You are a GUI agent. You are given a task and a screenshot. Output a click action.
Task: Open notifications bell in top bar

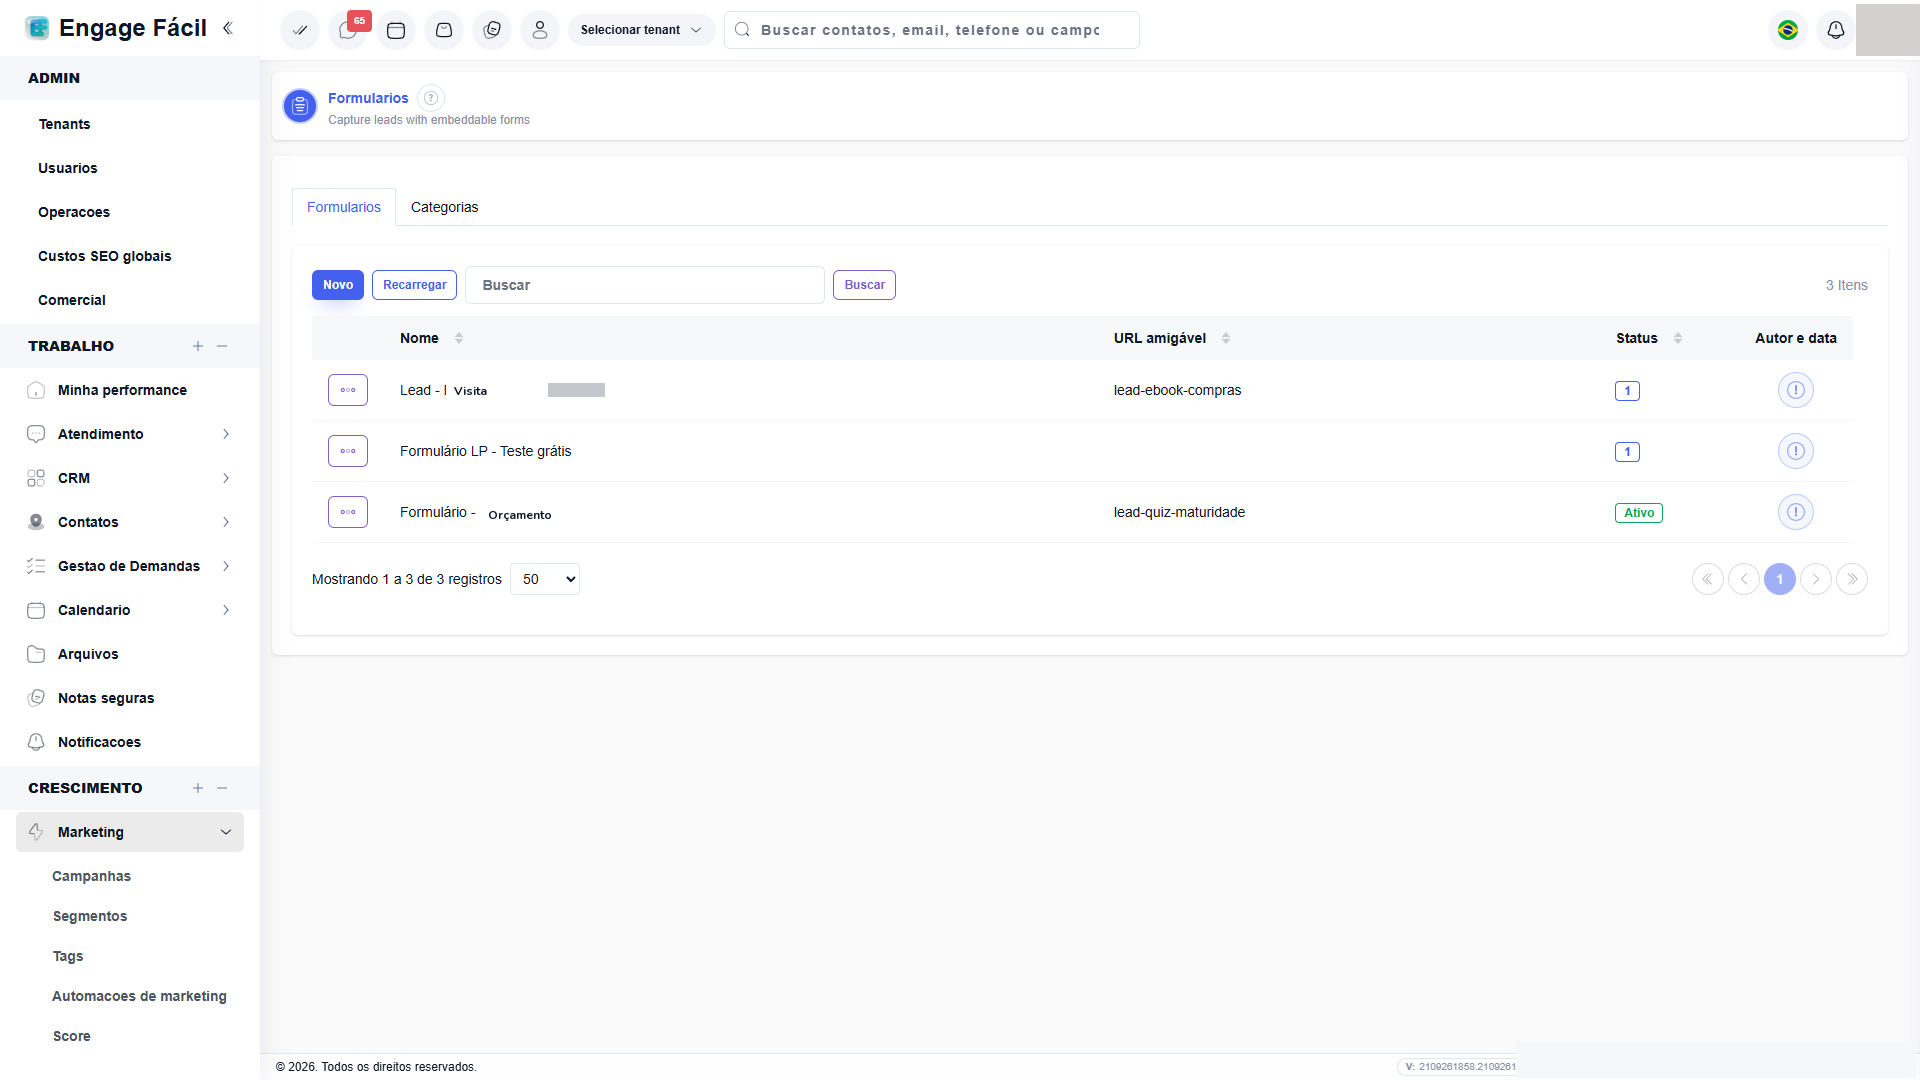click(1836, 30)
